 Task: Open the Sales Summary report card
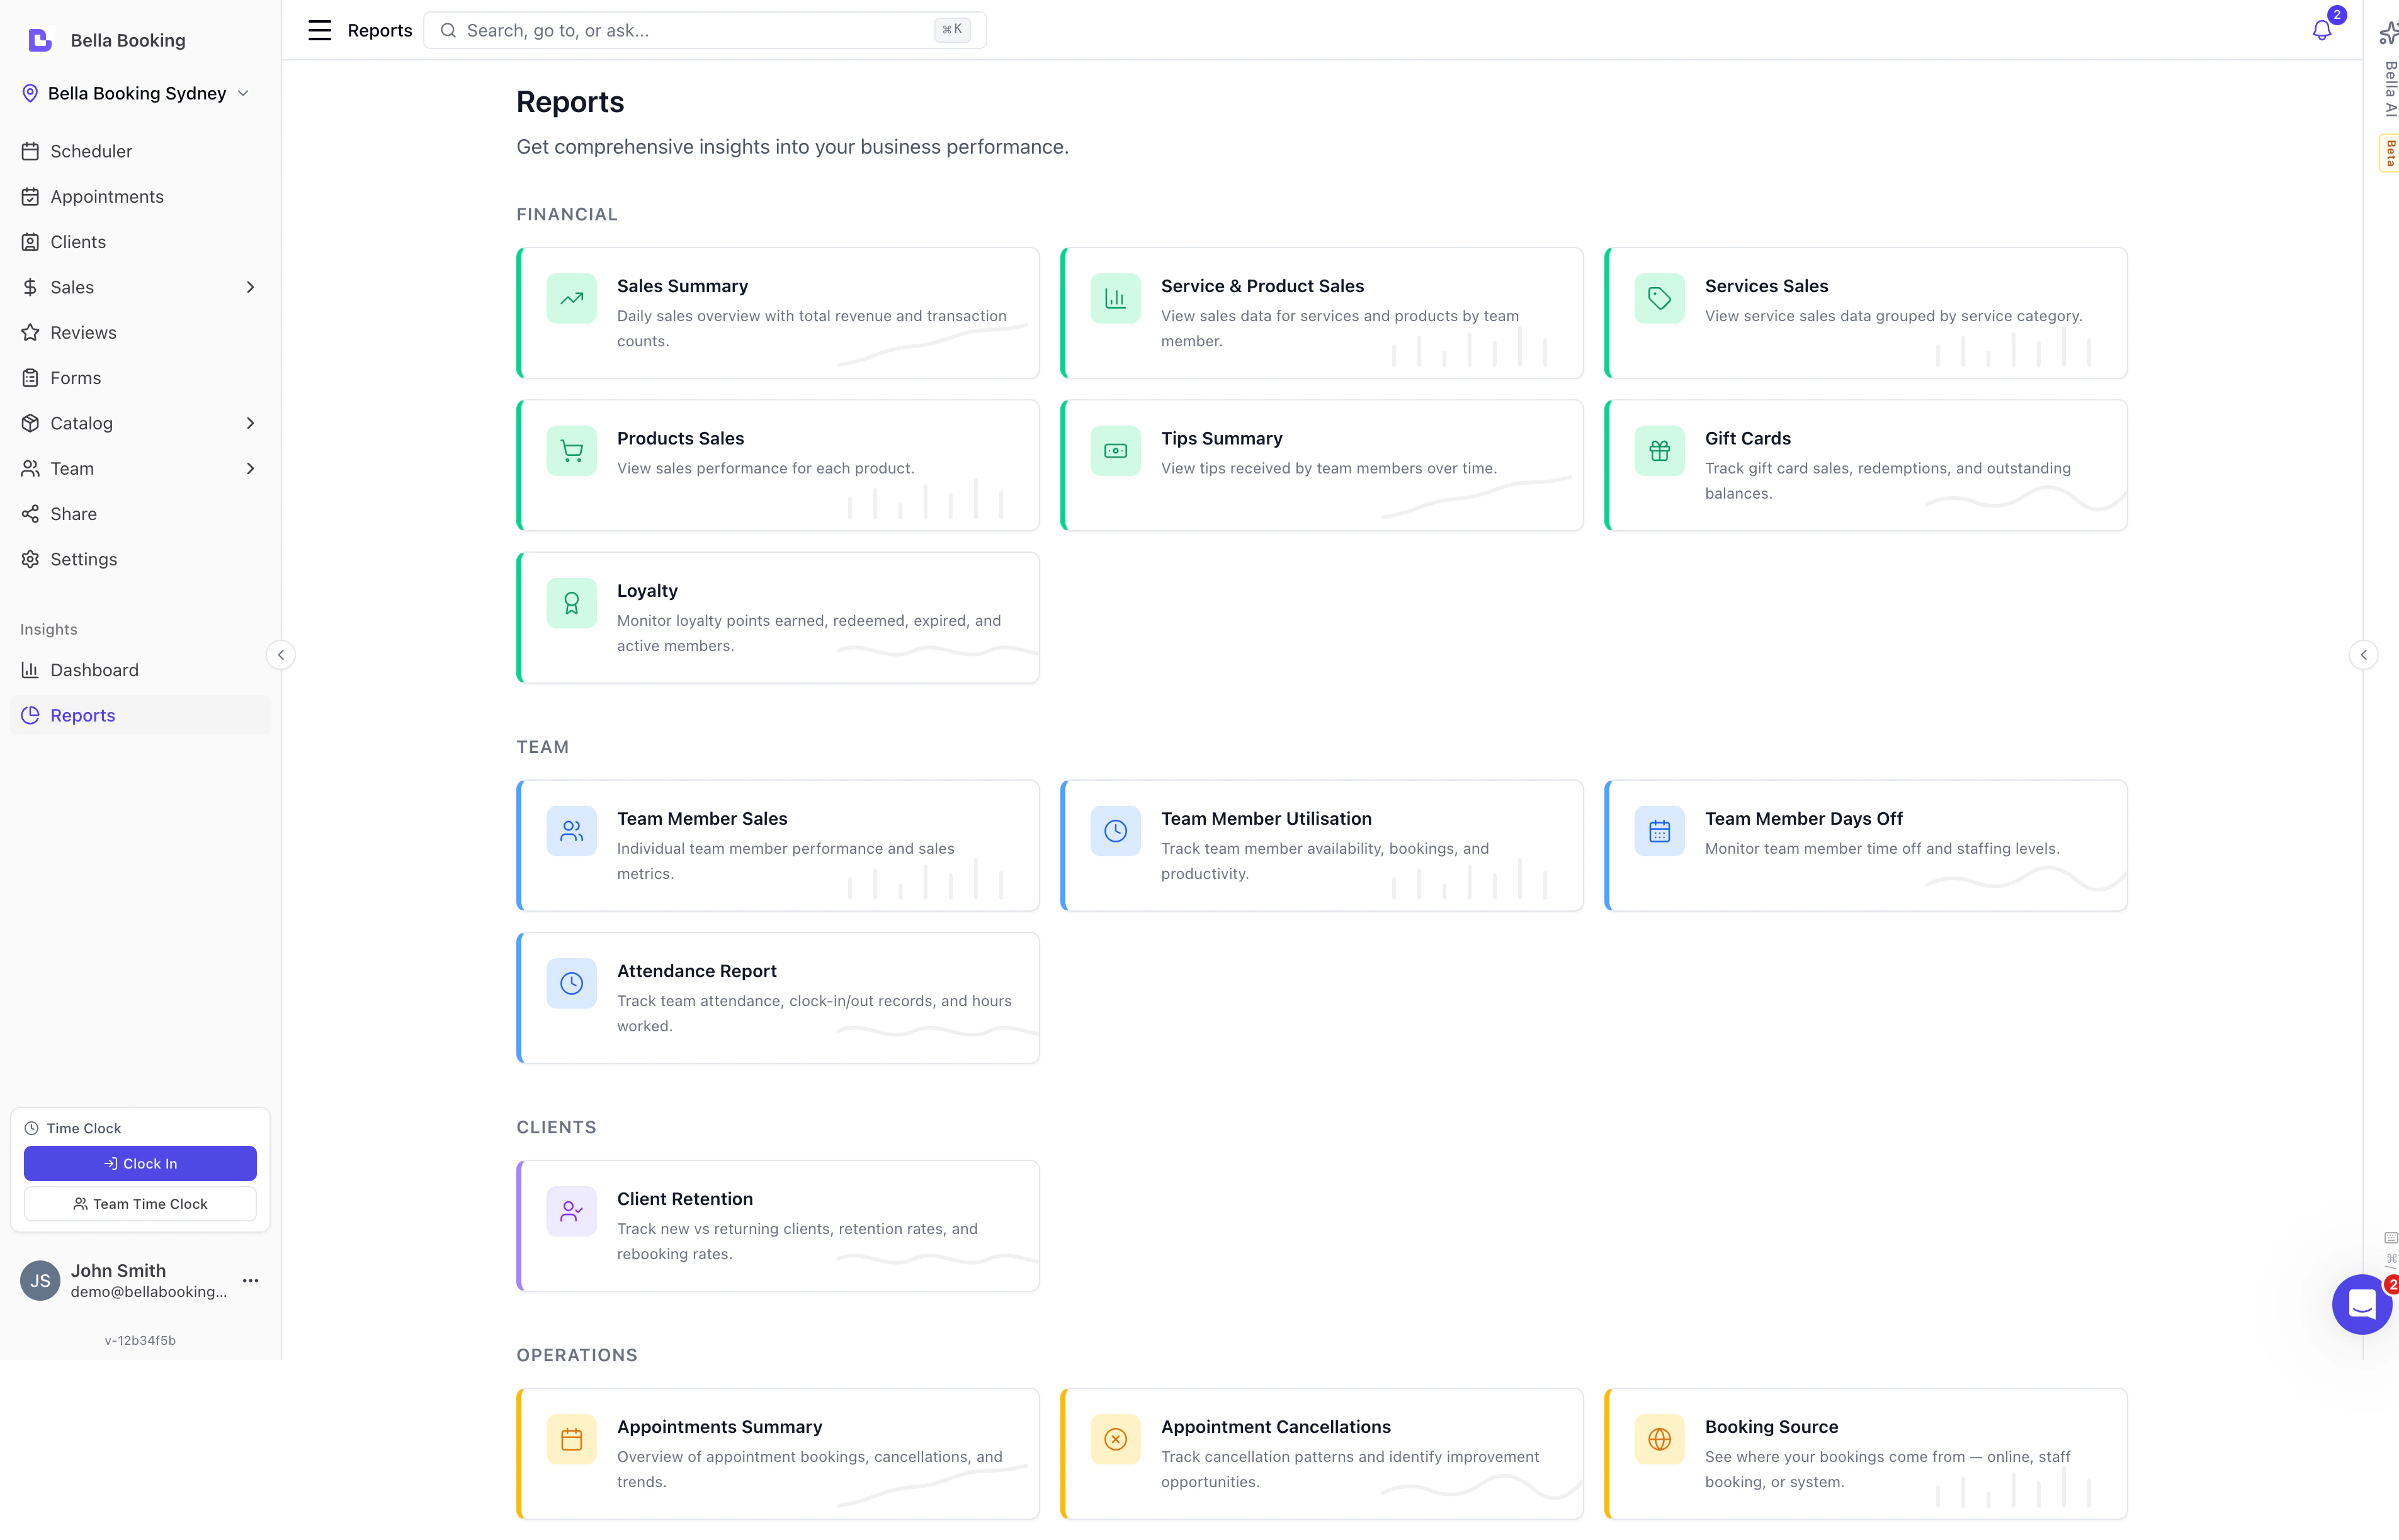778,313
